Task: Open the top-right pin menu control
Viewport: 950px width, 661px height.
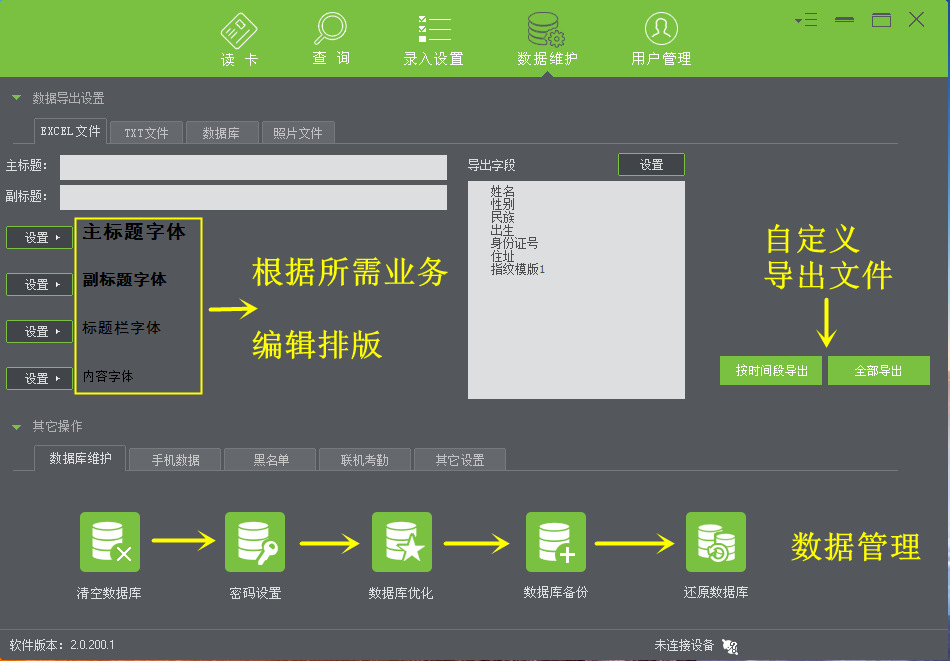Action: 806,18
